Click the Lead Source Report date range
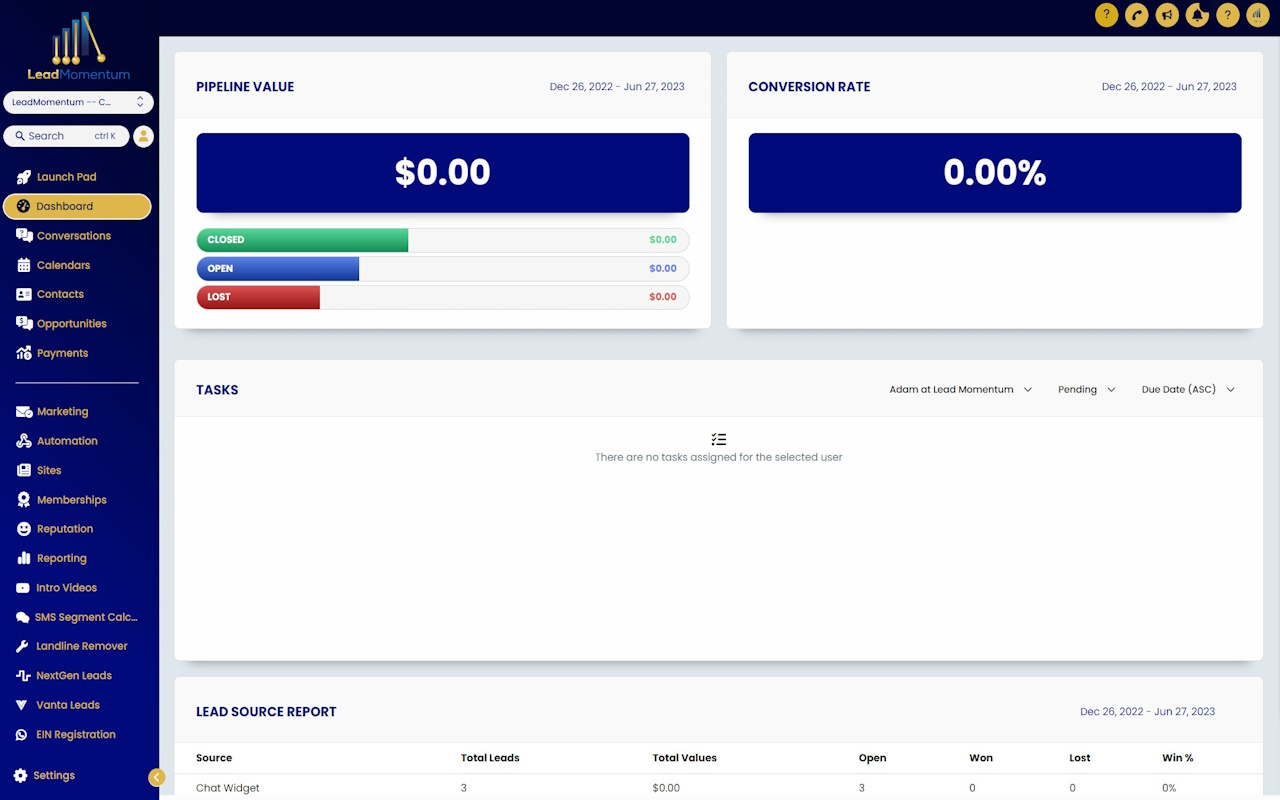 tap(1147, 712)
